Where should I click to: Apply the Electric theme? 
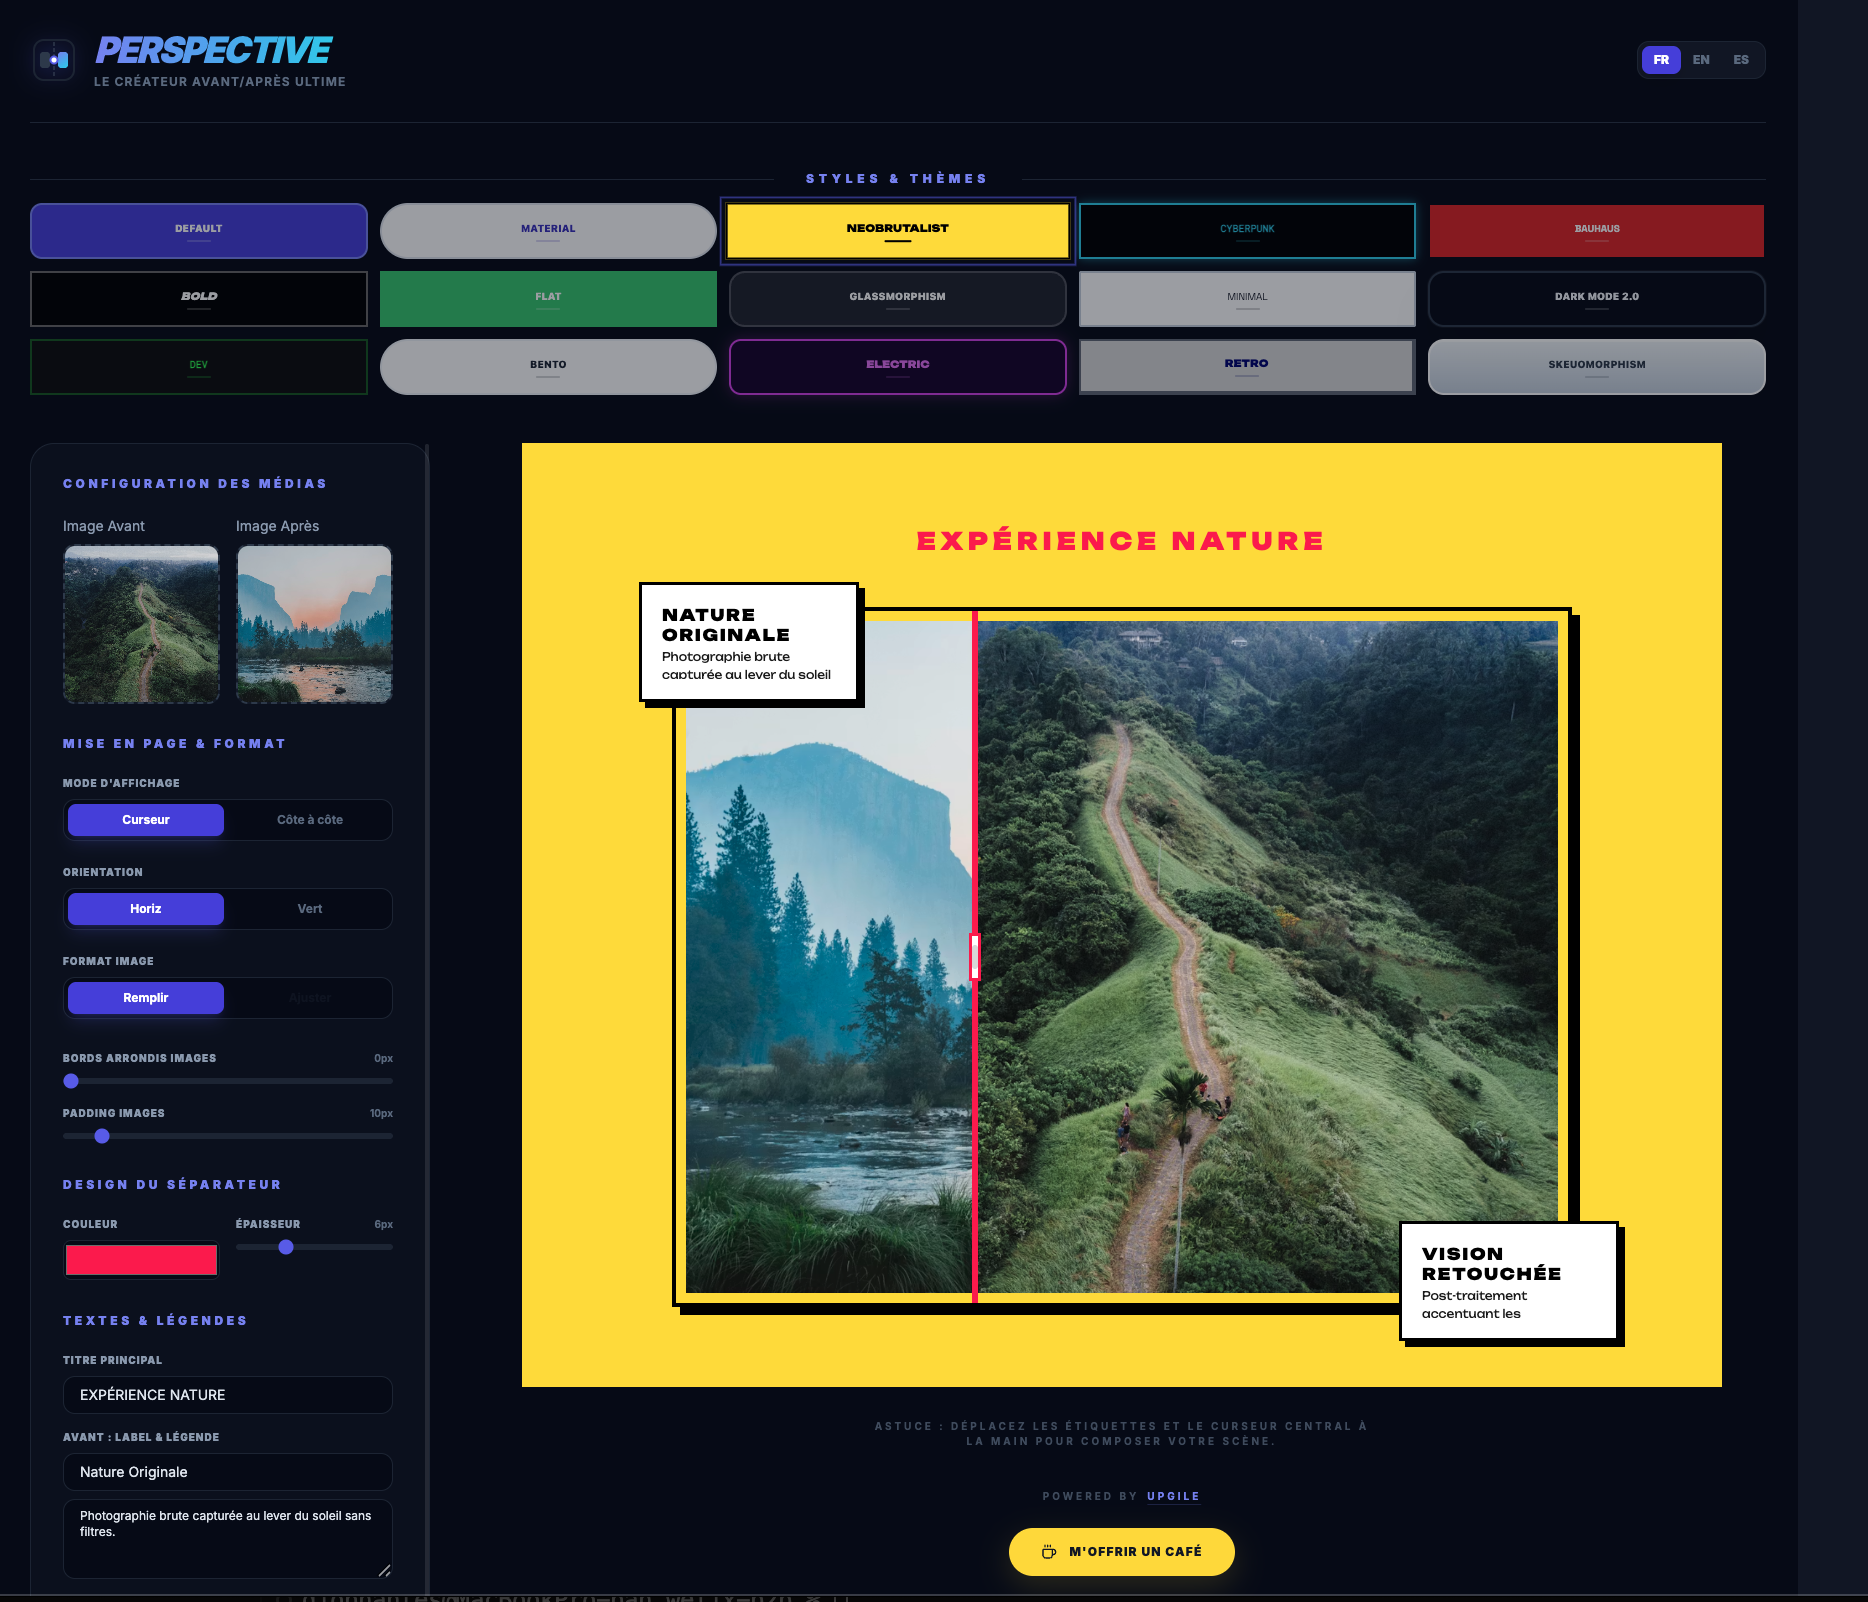coord(897,366)
